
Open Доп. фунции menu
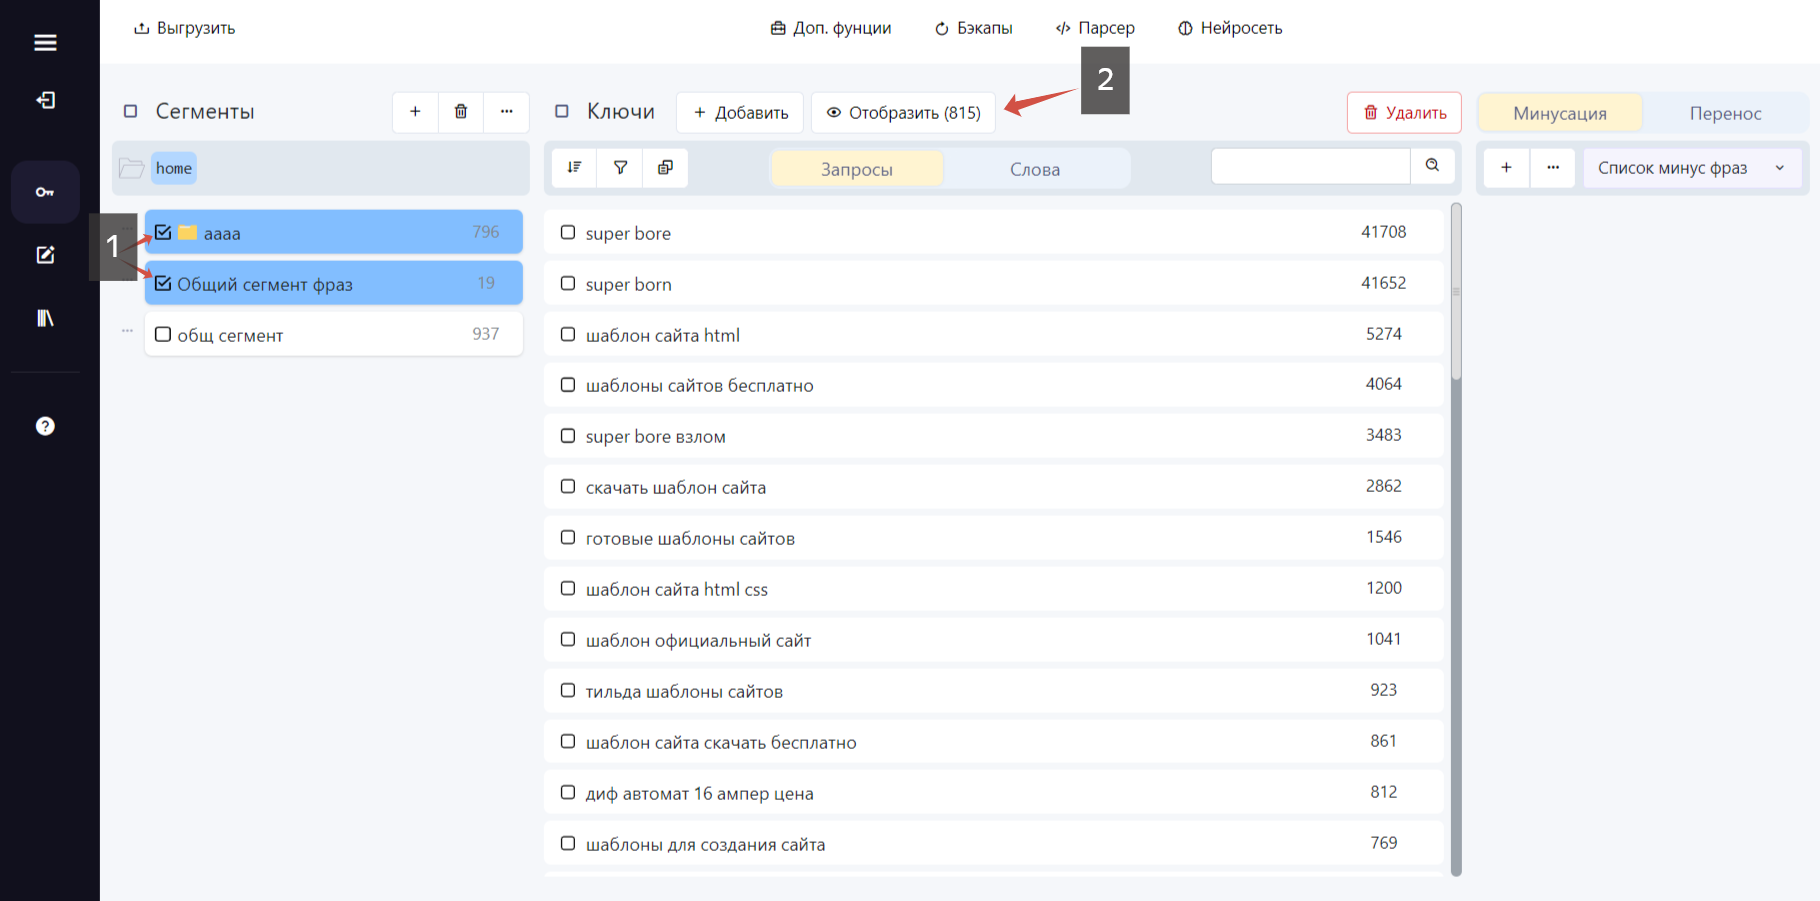tap(831, 28)
